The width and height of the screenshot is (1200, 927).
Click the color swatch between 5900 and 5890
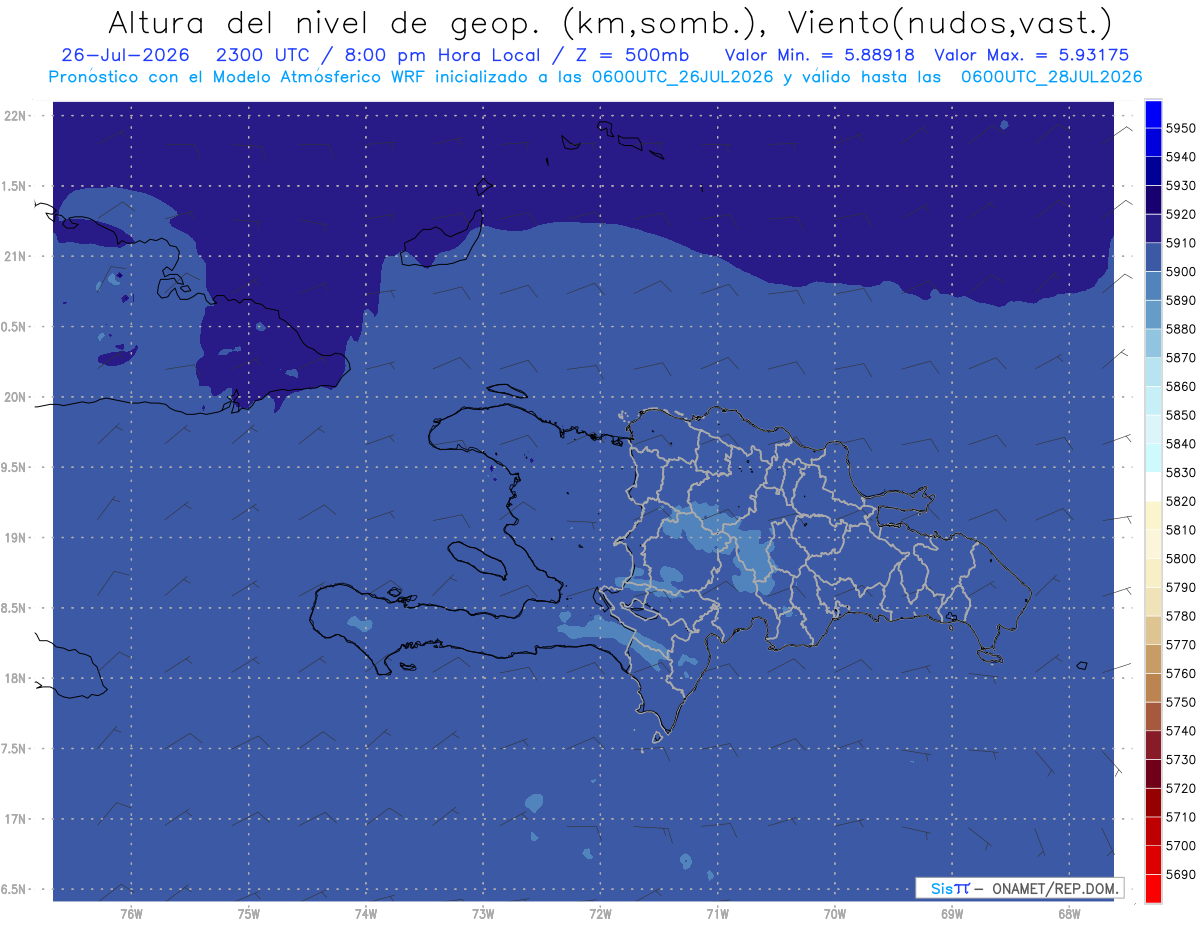[1153, 286]
